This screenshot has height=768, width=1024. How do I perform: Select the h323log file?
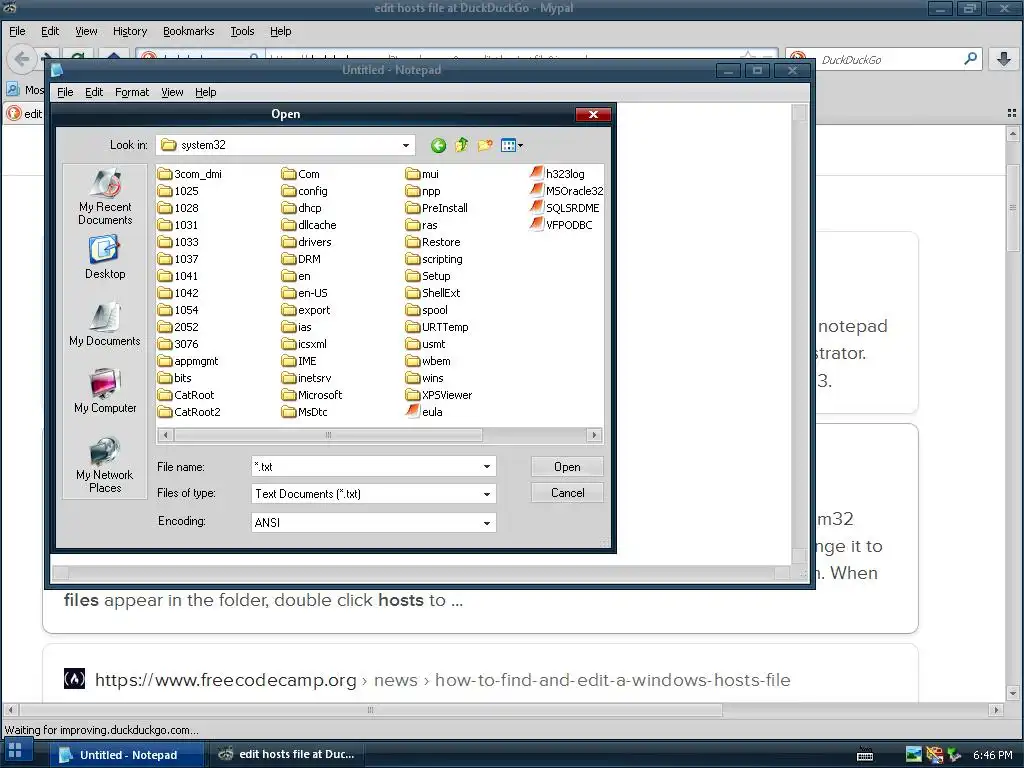tap(557, 174)
